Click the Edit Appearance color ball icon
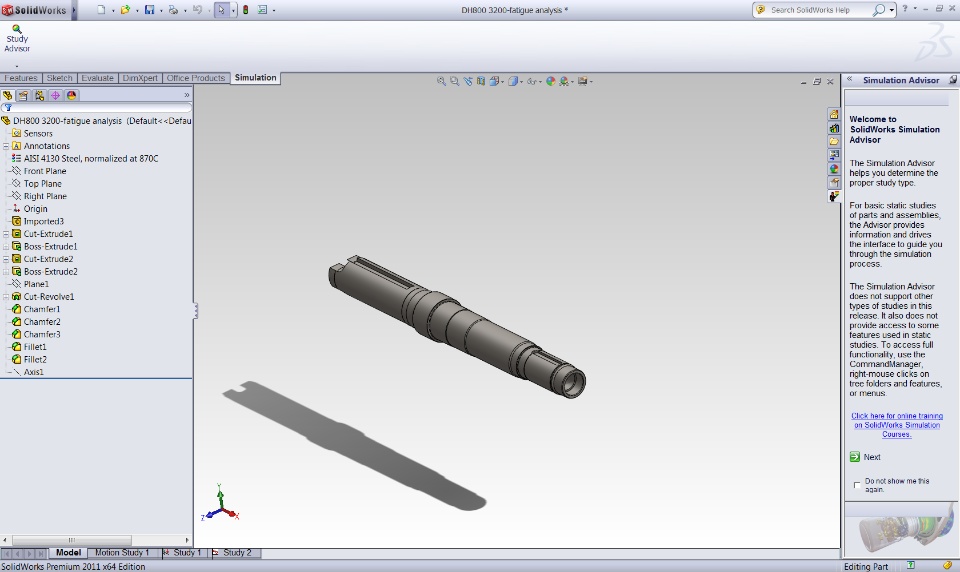This screenshot has width=960, height=572. [550, 81]
